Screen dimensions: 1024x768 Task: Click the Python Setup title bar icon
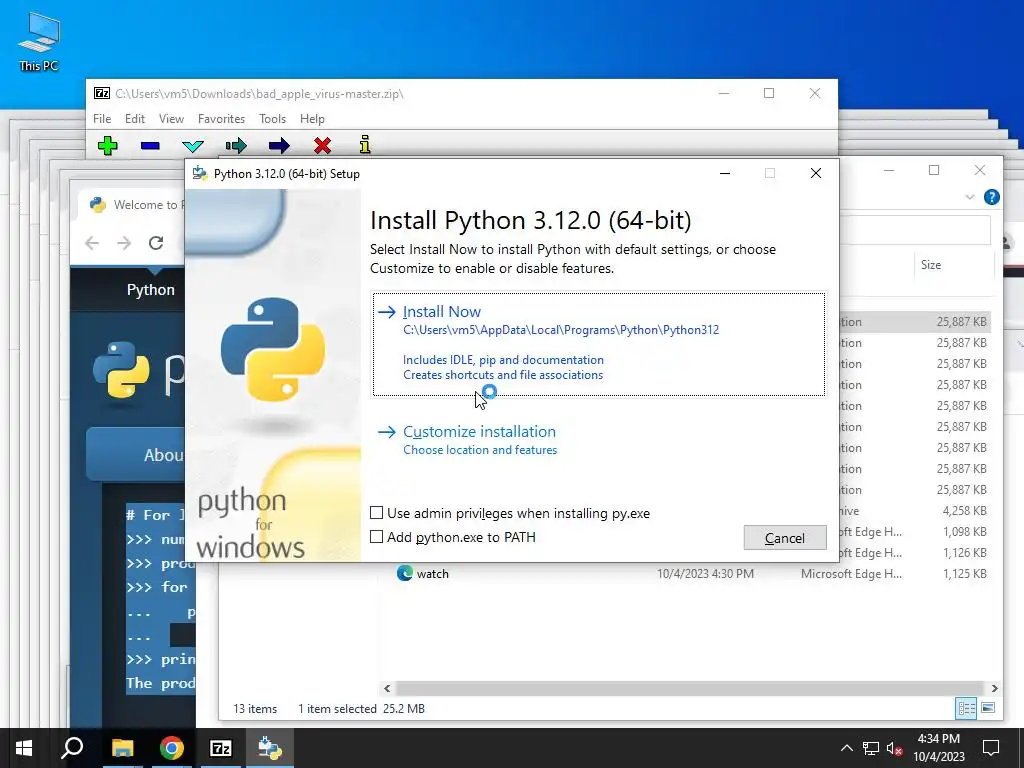200,174
